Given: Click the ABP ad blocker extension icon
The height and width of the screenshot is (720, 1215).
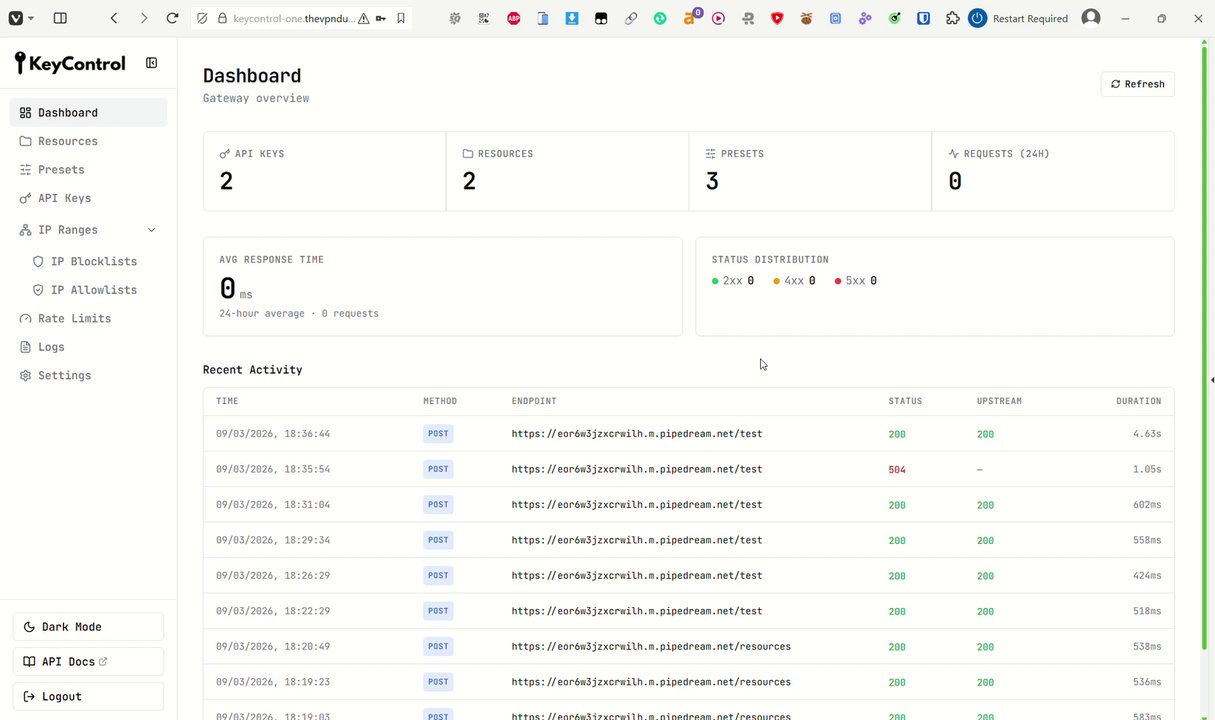Looking at the screenshot, I should tap(514, 18).
